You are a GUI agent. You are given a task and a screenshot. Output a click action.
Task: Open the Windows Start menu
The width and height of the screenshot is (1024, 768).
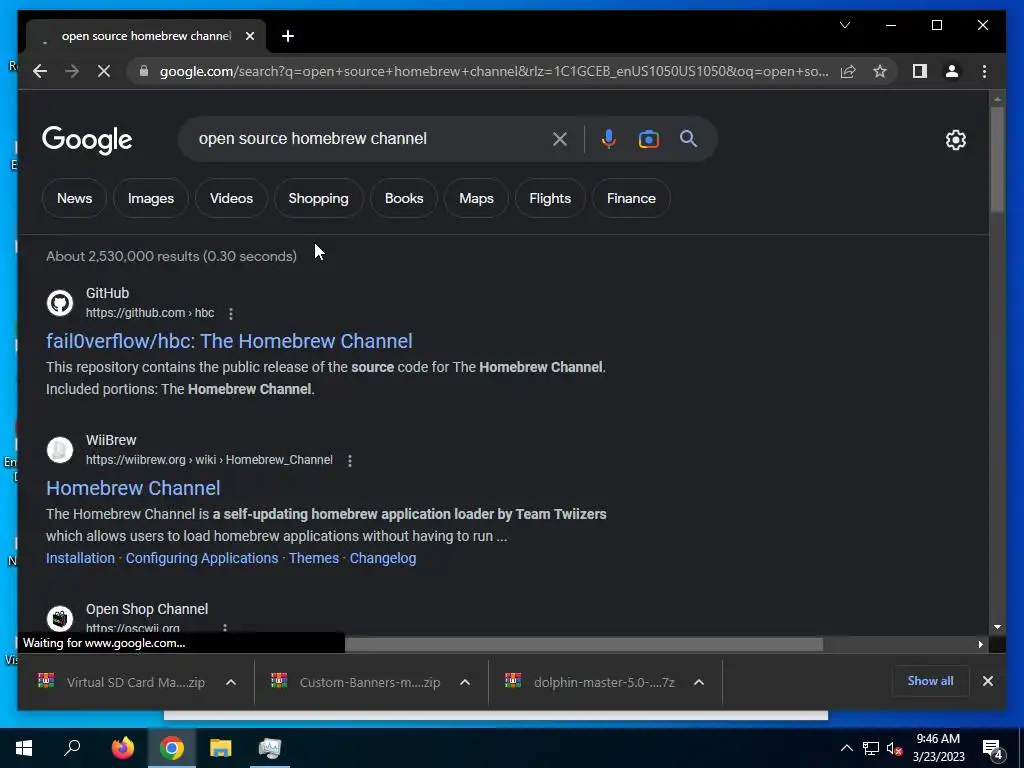click(24, 748)
